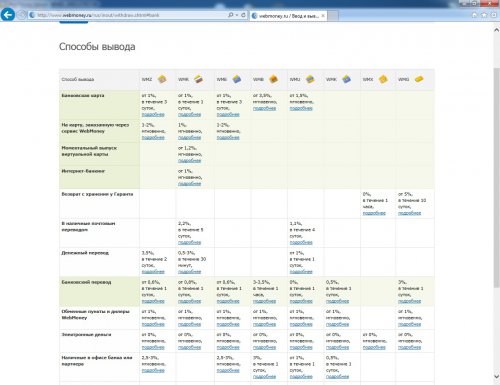Open подробнее for Обменные пункты, WMG column
The height and width of the screenshot is (385, 500).
[409, 324]
